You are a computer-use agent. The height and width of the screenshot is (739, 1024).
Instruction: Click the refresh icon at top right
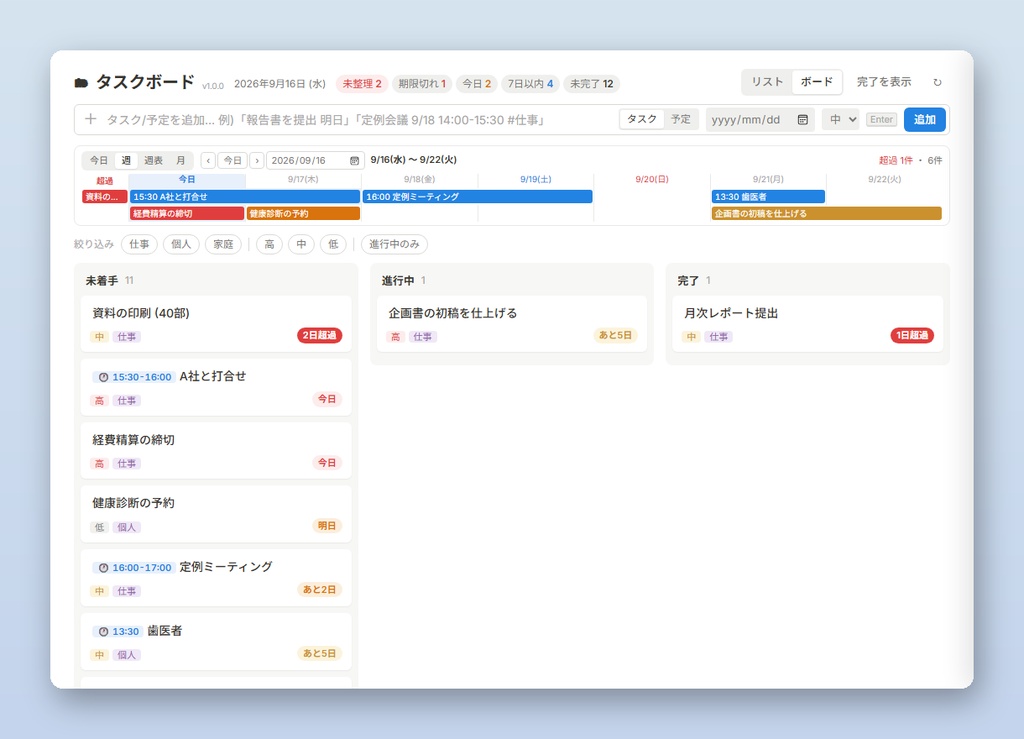point(937,82)
